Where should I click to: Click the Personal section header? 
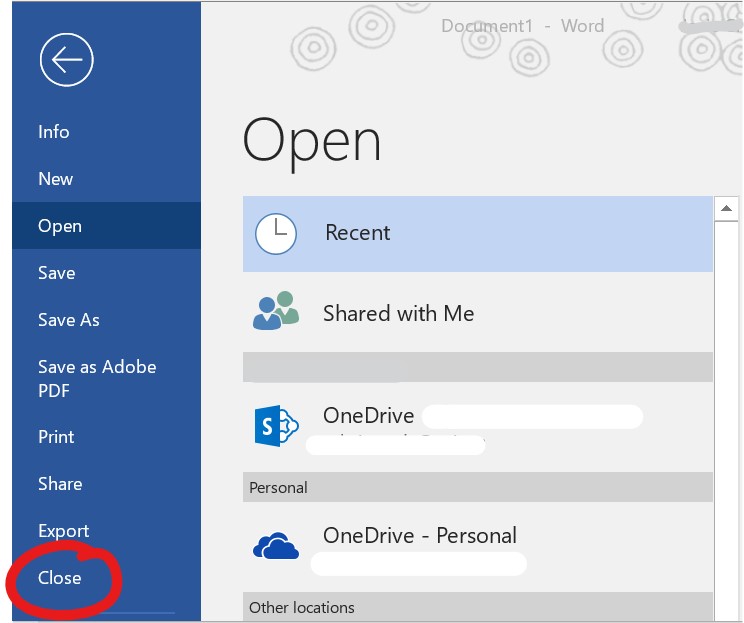478,487
